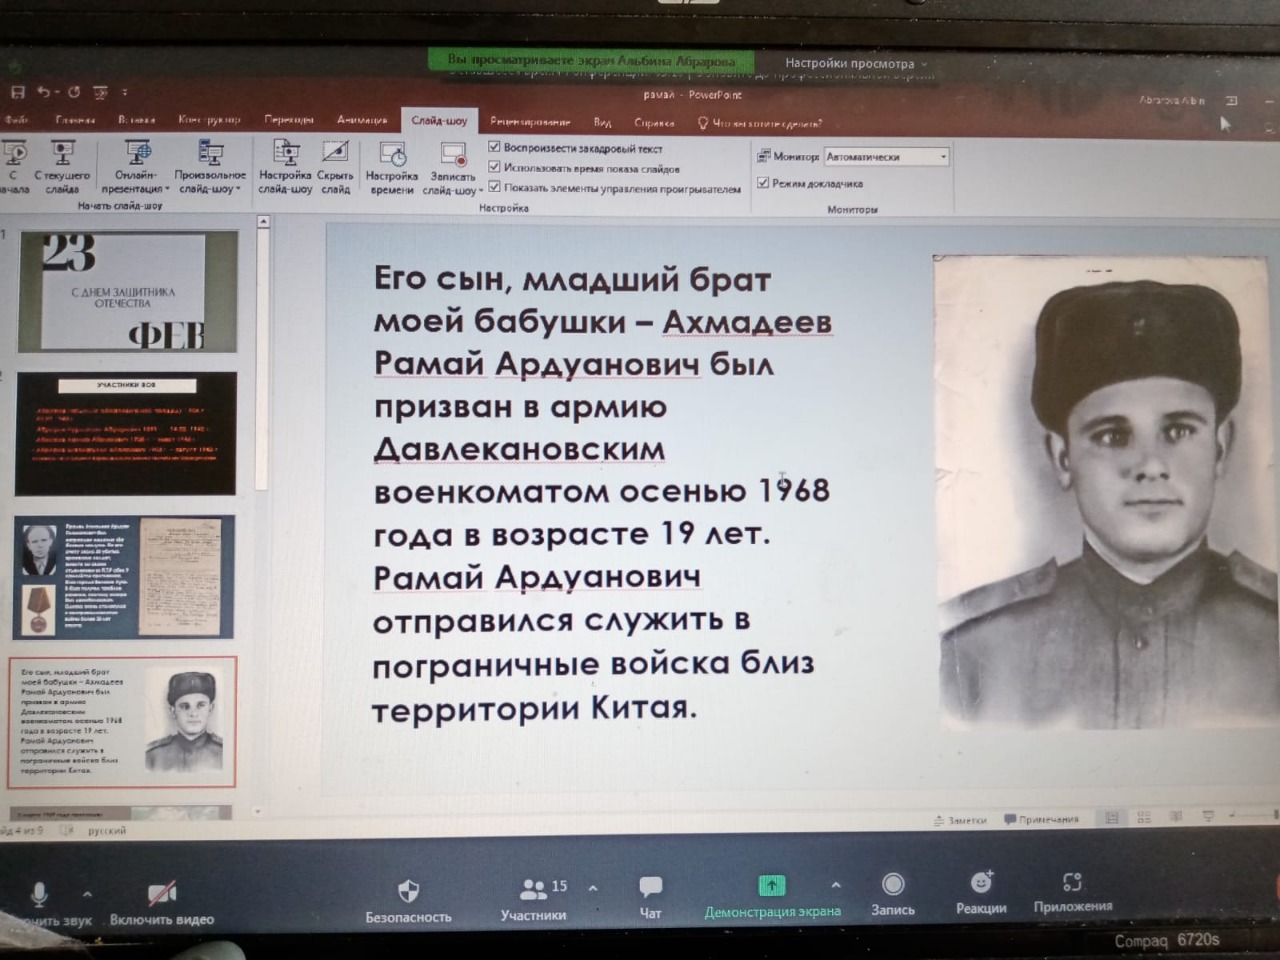Open 'Записать слайд-шоу' dropdown arrow
Viewport: 1280px width, 960px height.
coord(481,190)
